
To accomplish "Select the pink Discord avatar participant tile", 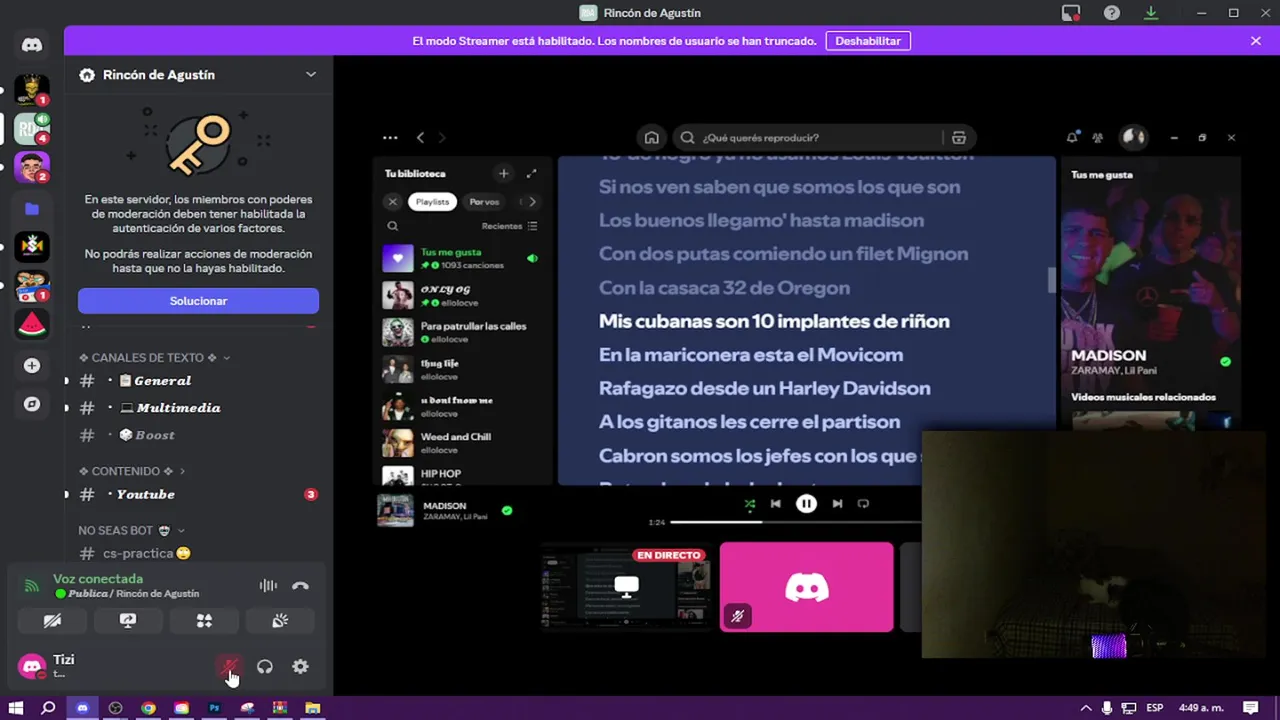I will [806, 587].
